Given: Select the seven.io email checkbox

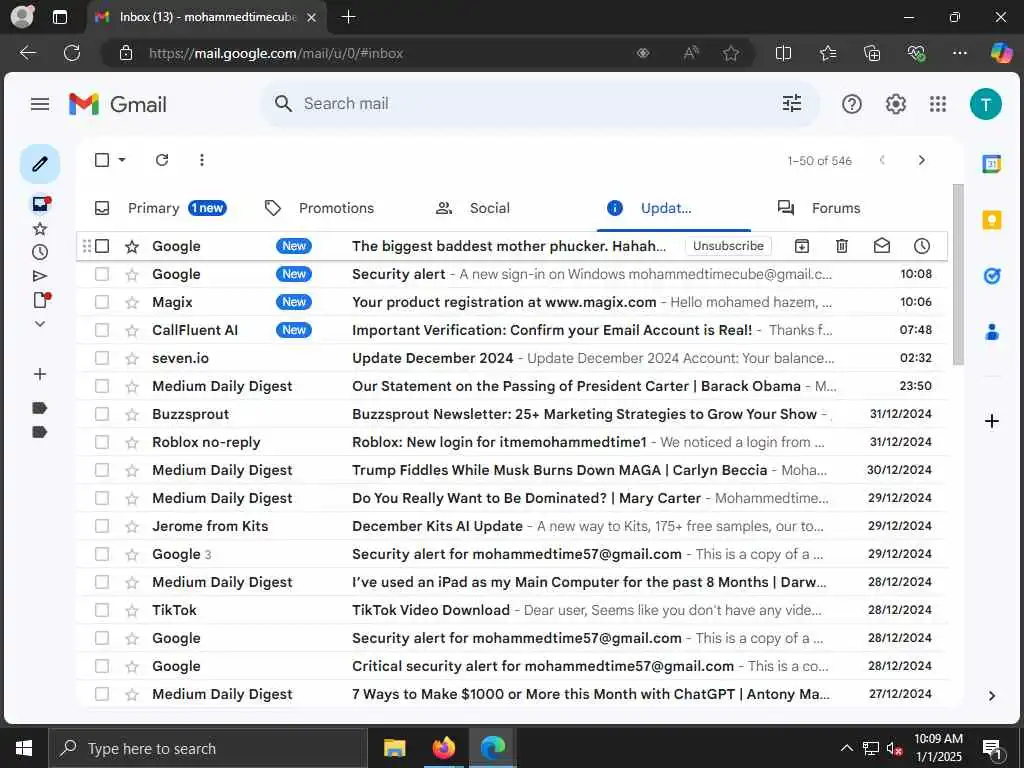Looking at the screenshot, I should (102, 358).
